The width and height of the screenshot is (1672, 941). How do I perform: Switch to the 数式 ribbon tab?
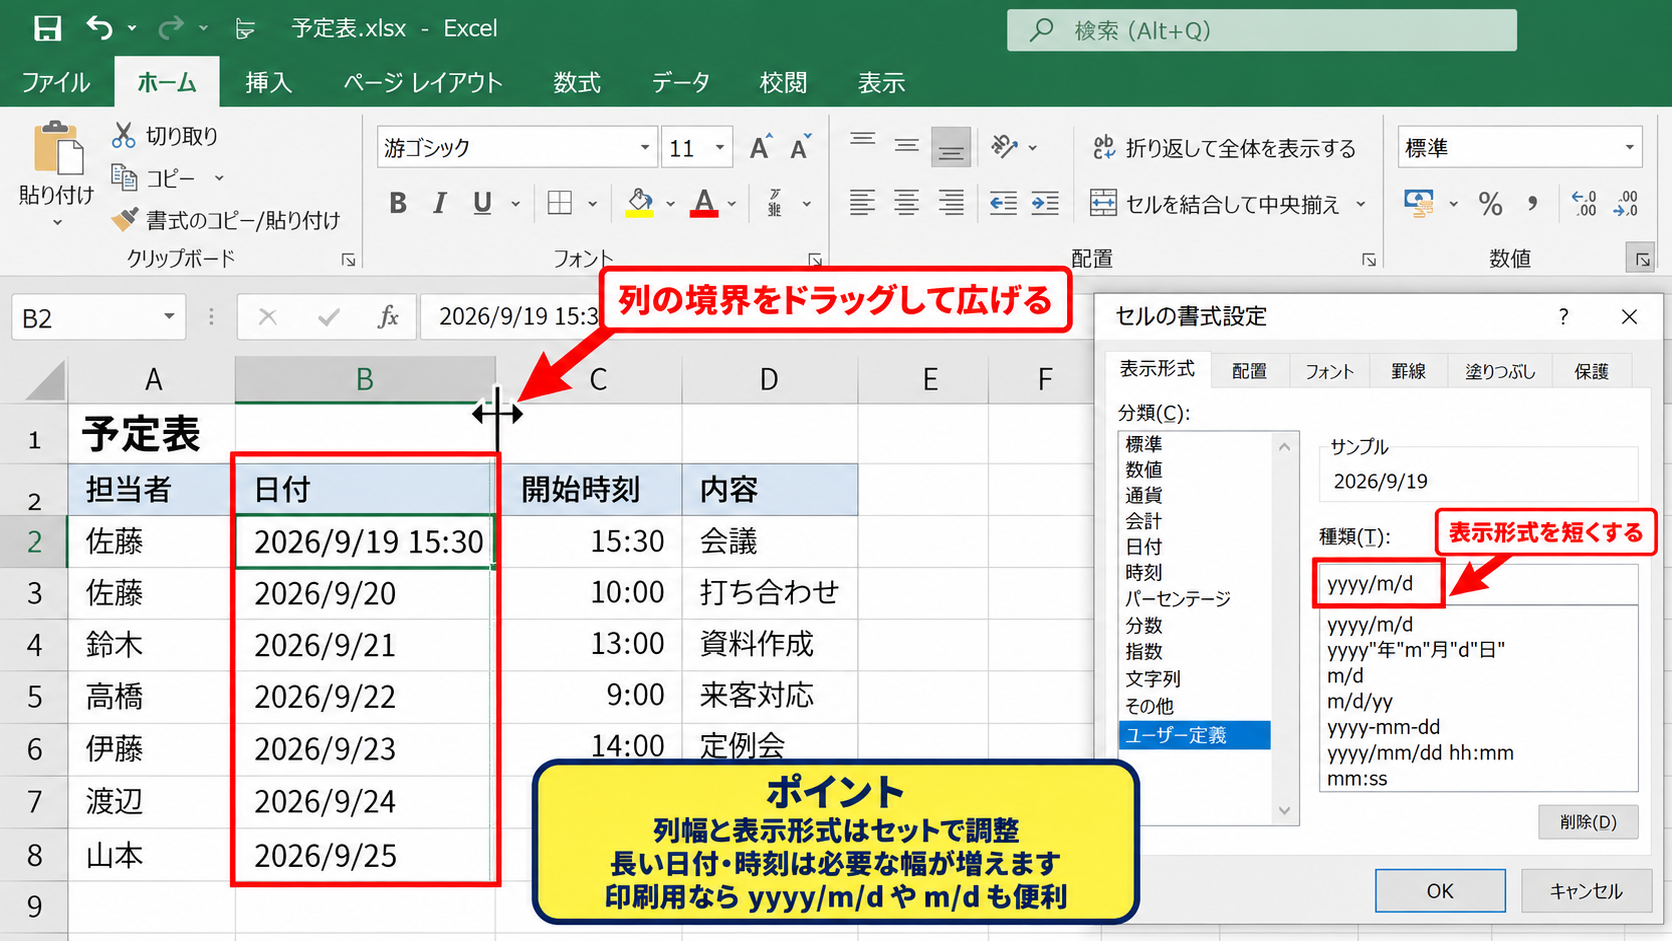(577, 82)
